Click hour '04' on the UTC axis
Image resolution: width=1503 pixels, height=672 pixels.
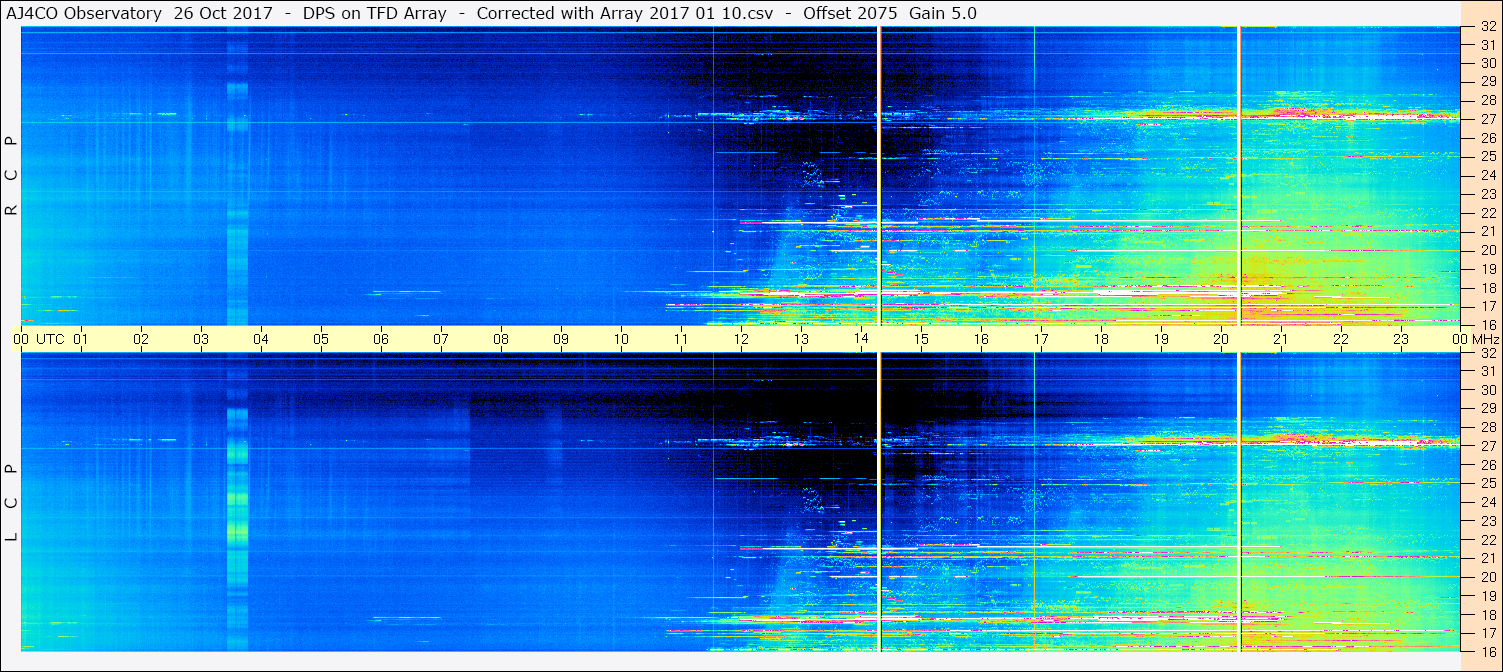(261, 339)
